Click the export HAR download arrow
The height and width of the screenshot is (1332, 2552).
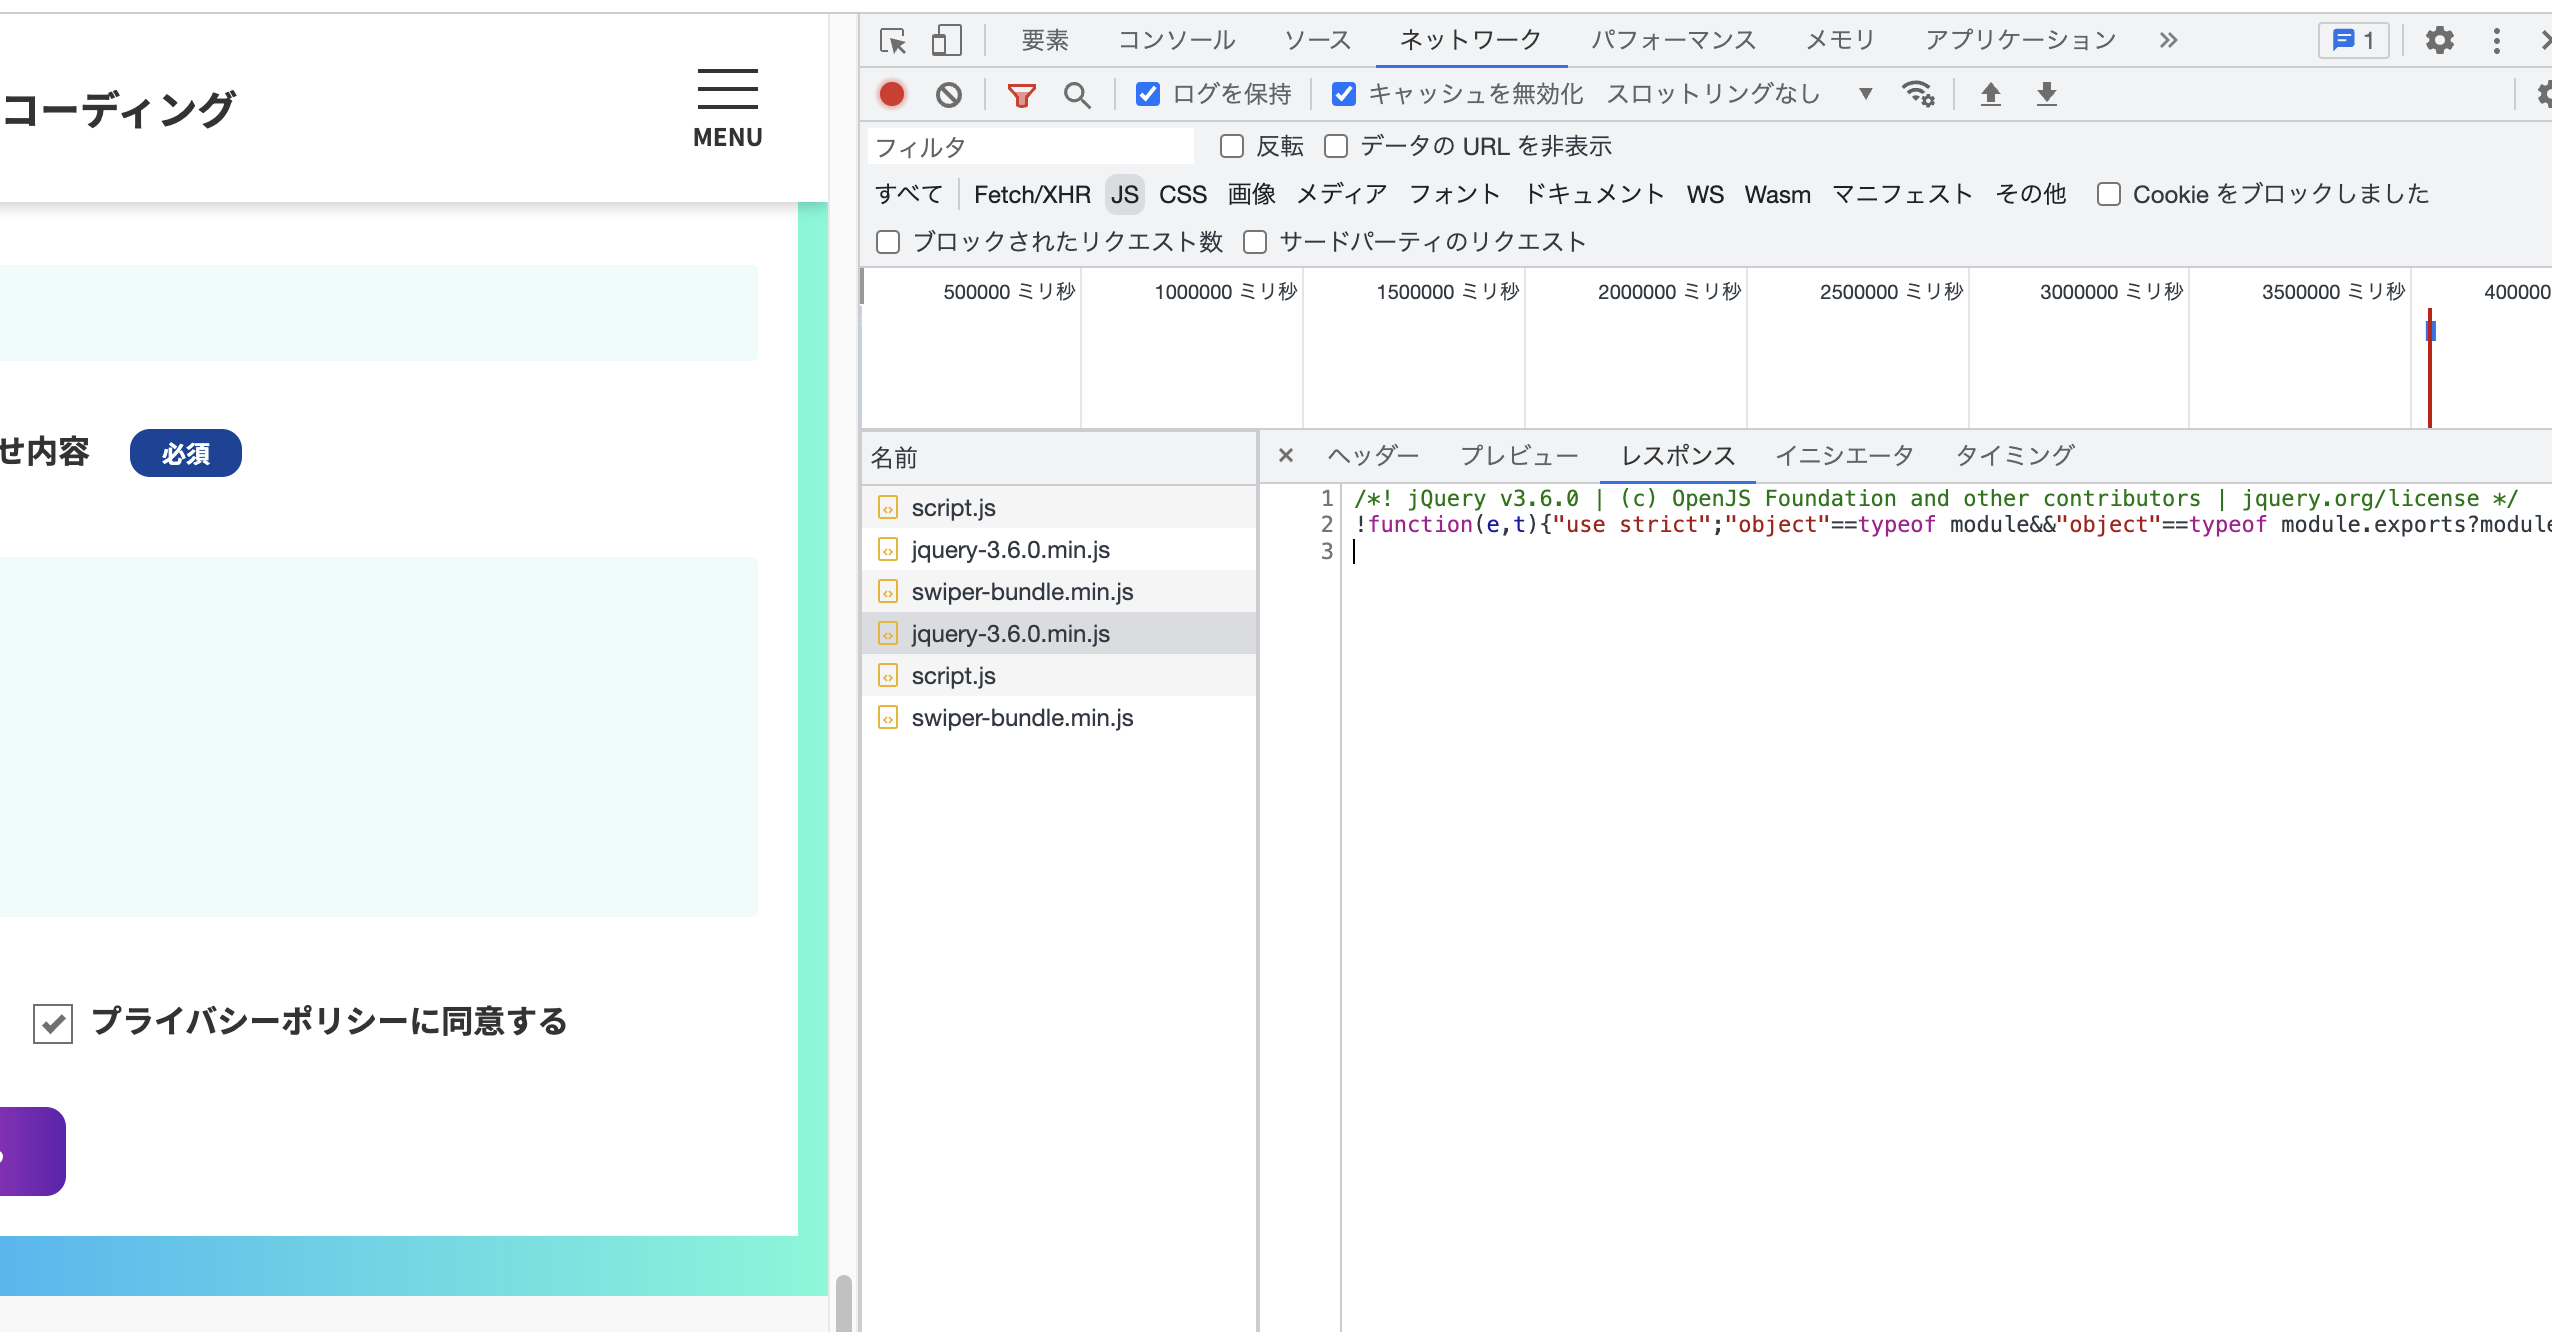pyautogui.click(x=2046, y=94)
